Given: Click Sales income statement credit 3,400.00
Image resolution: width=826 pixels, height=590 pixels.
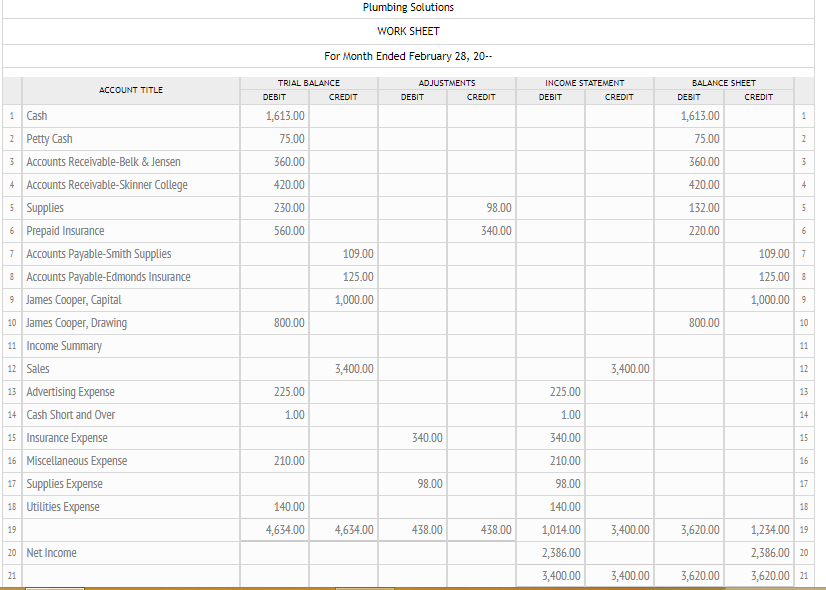Looking at the screenshot, I should pos(620,369).
